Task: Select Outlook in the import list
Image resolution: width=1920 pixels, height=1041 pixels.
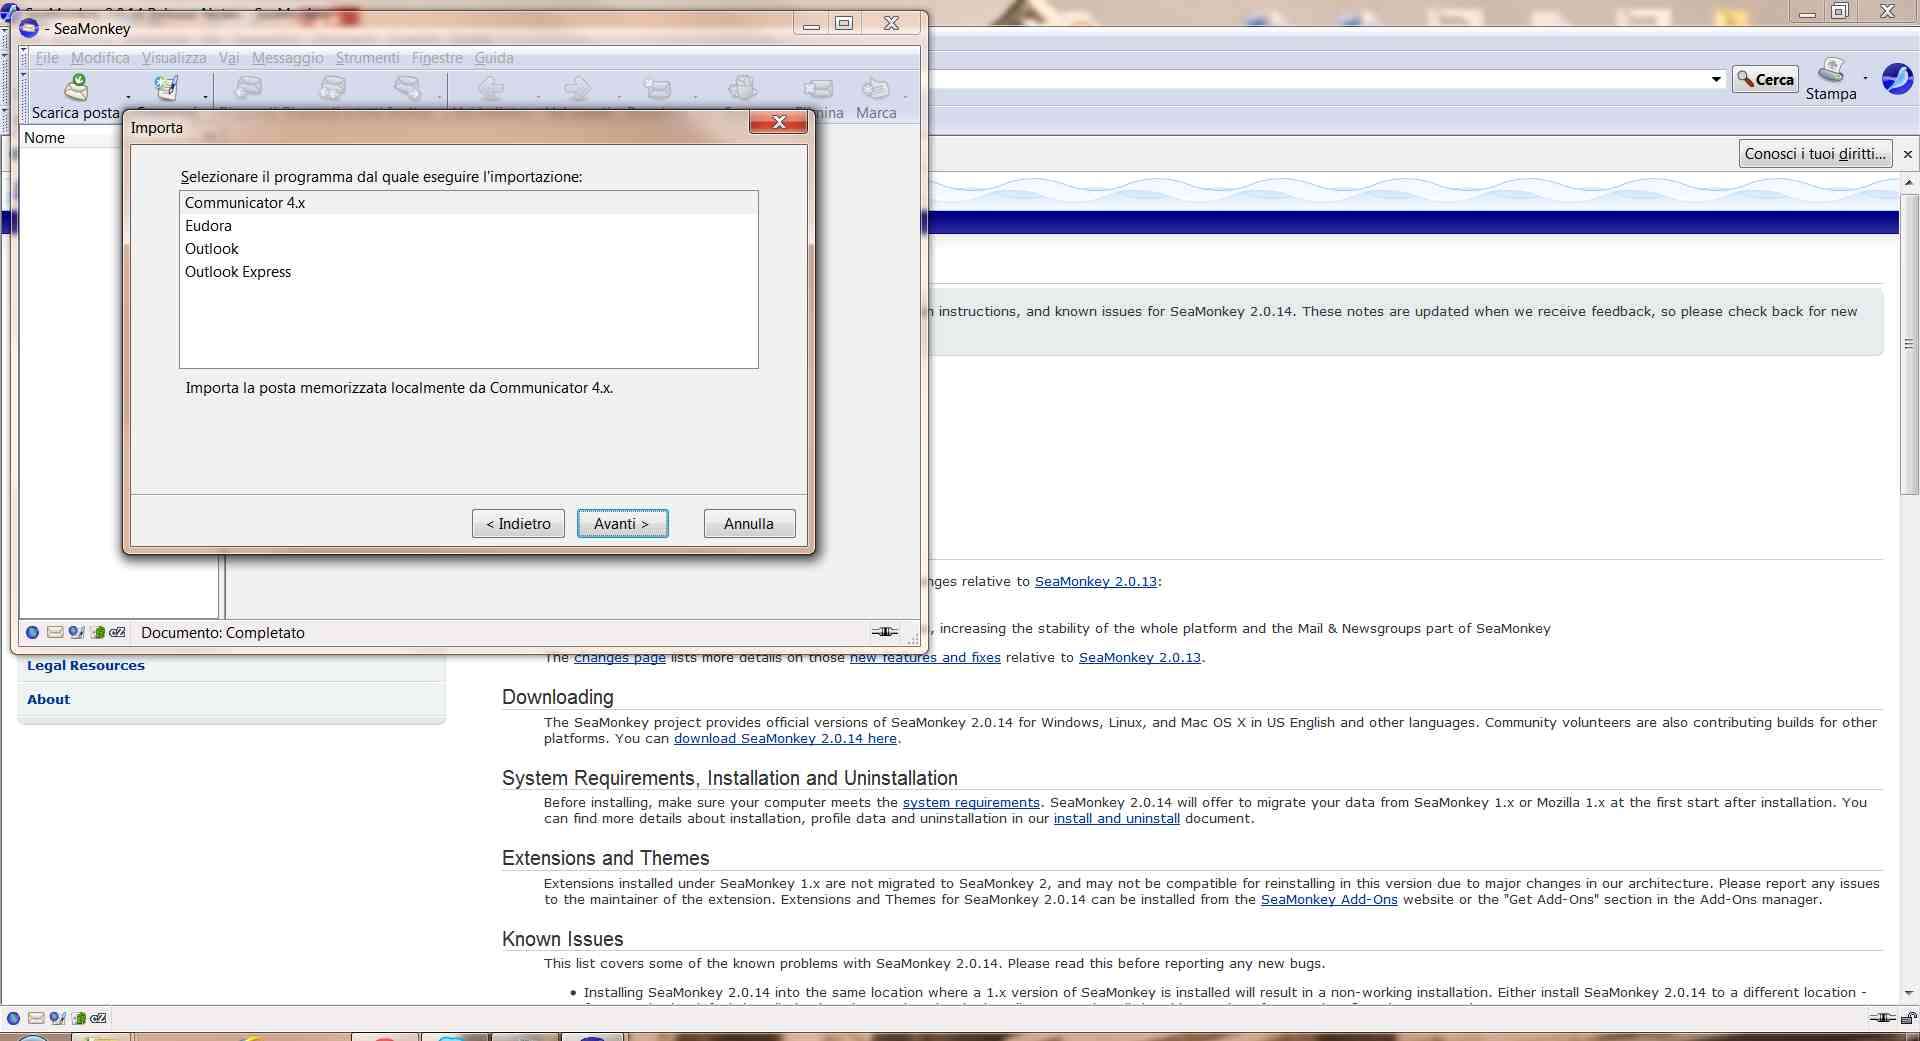Action: coord(468,249)
